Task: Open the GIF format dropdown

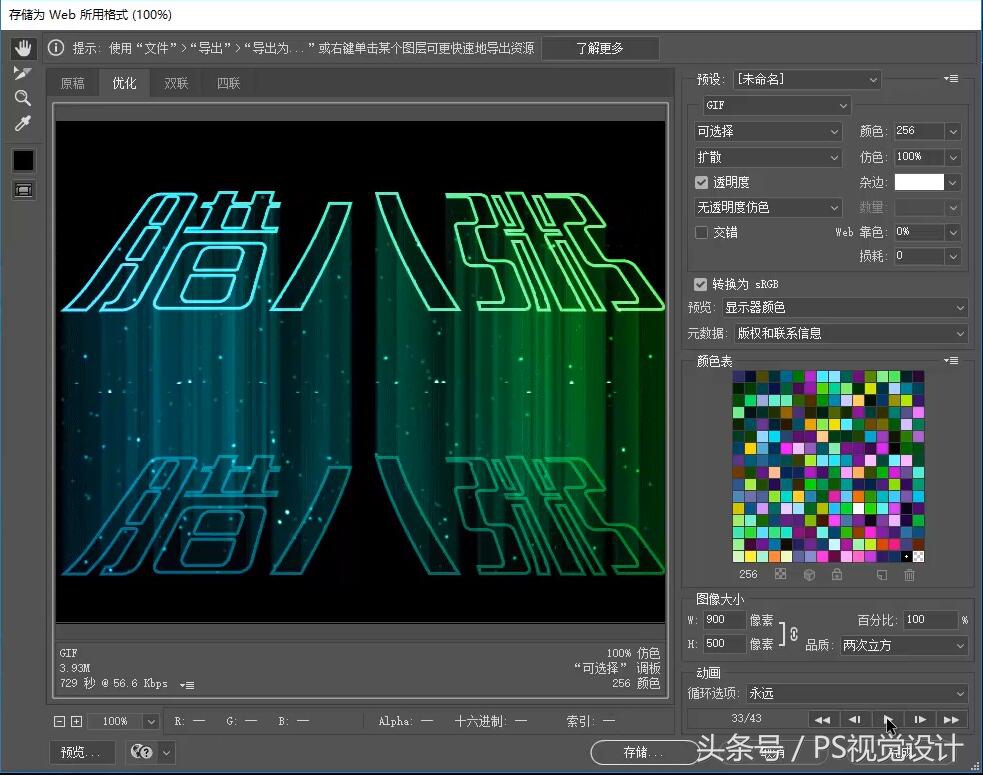Action: tap(770, 105)
